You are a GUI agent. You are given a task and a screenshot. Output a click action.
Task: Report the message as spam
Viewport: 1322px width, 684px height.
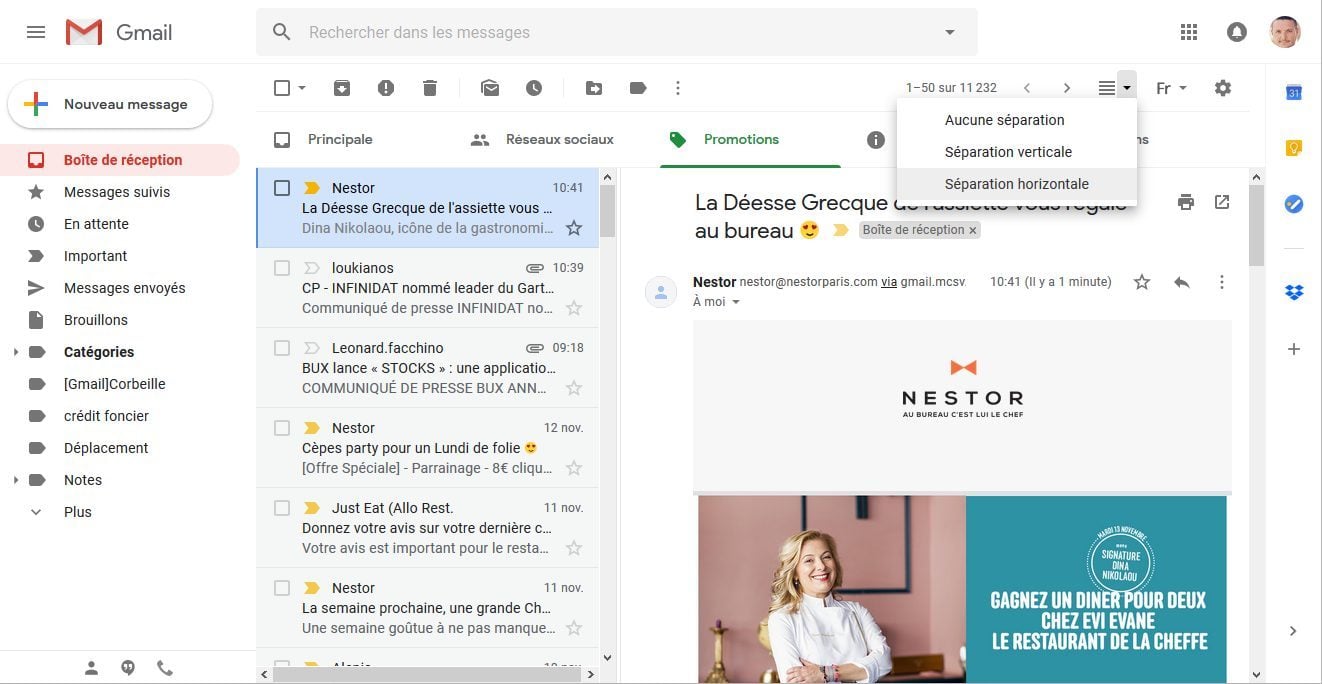coord(386,88)
